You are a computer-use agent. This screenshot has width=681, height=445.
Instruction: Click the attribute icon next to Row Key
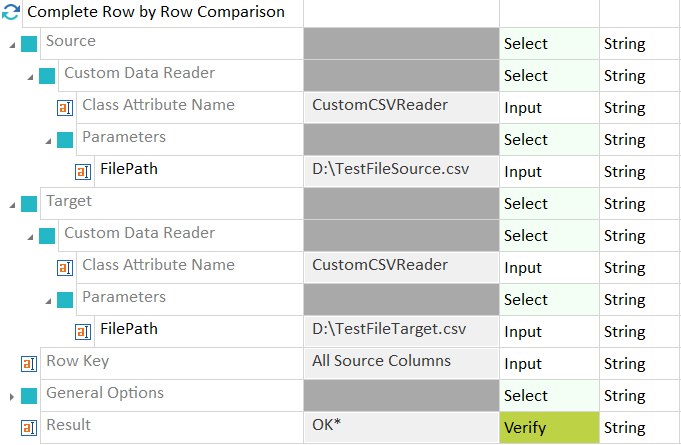(29, 363)
